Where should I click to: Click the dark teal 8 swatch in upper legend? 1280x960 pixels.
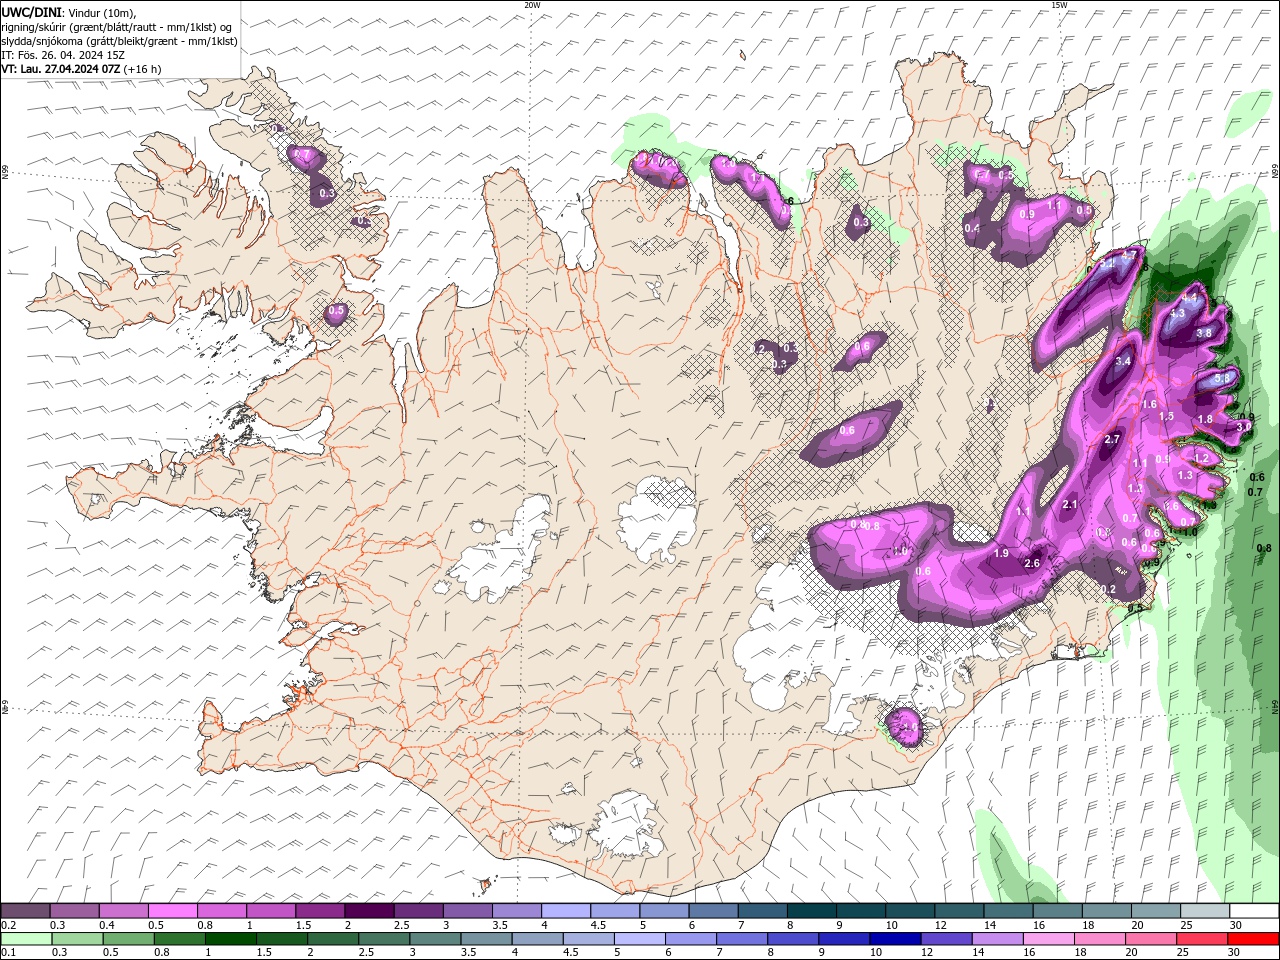pos(811,911)
